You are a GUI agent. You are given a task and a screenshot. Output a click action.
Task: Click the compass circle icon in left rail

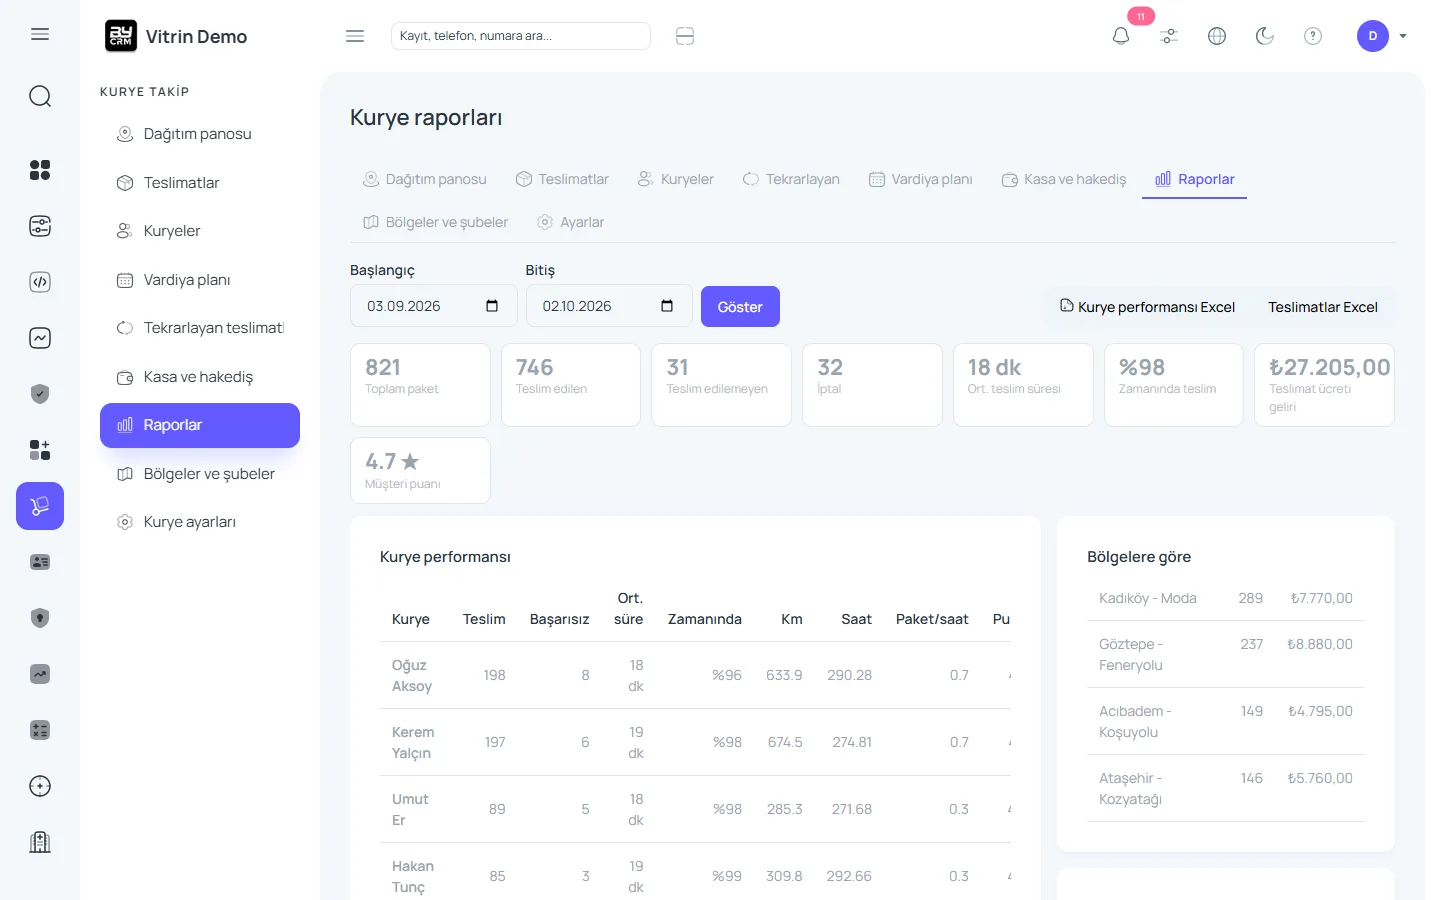pyautogui.click(x=40, y=786)
